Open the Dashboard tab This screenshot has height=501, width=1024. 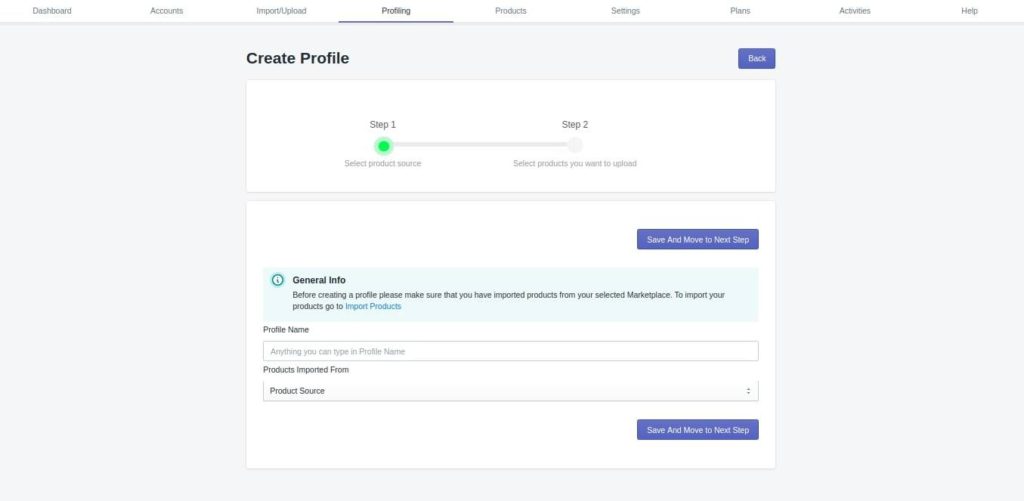[x=52, y=11]
